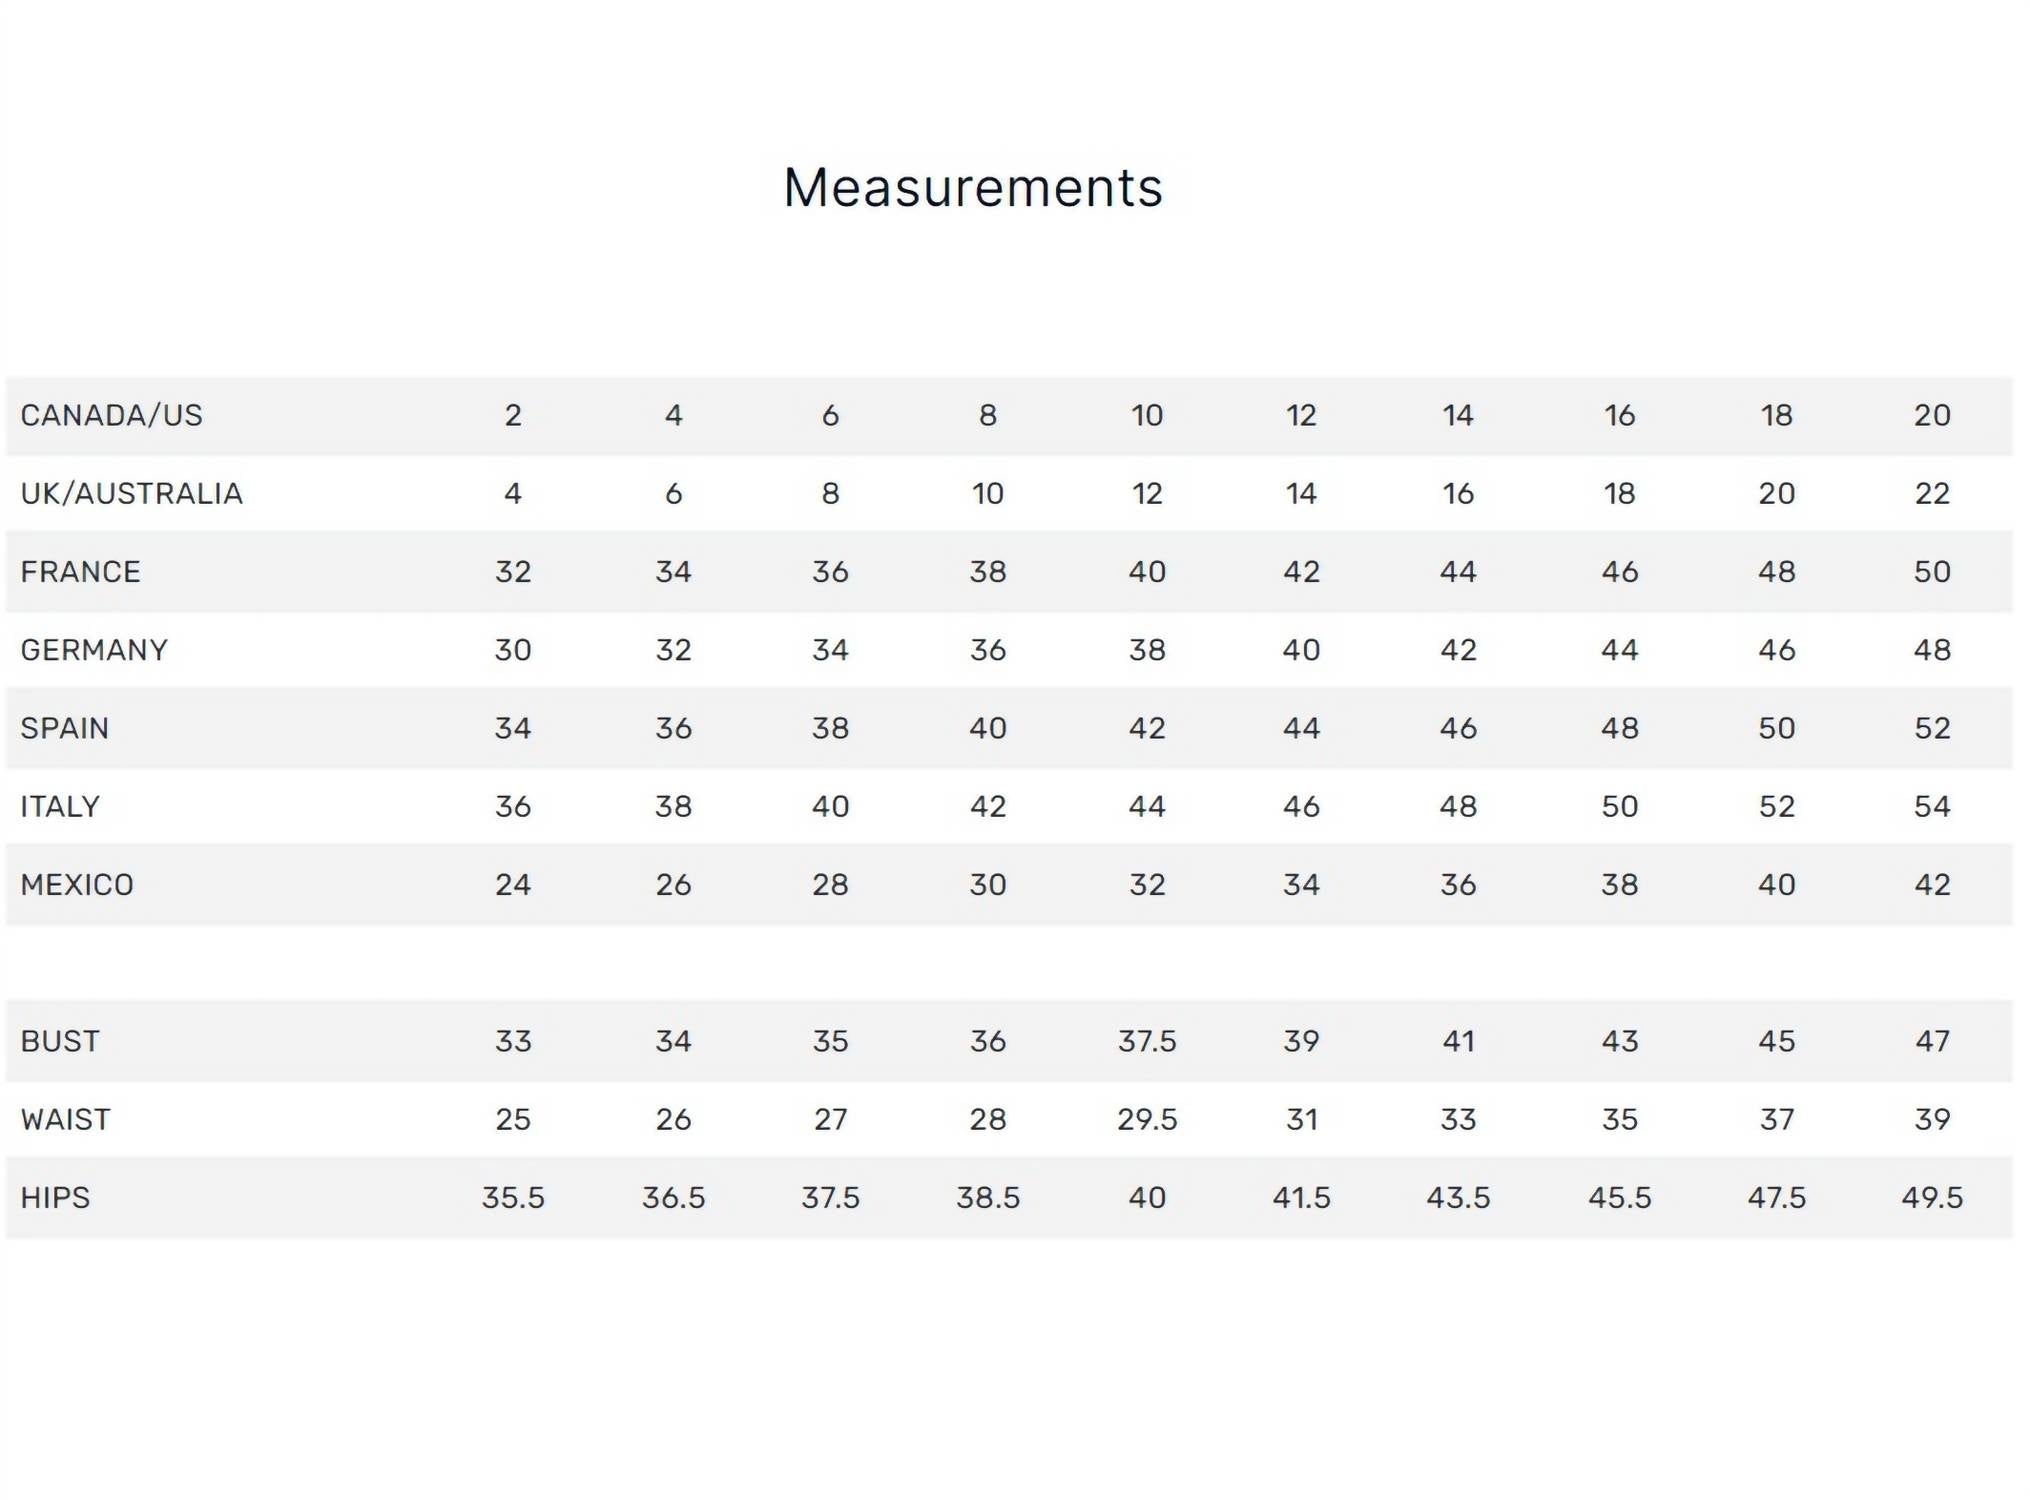Click the GERMANY row label
Screen dimensions: 2030x1500
(94, 650)
